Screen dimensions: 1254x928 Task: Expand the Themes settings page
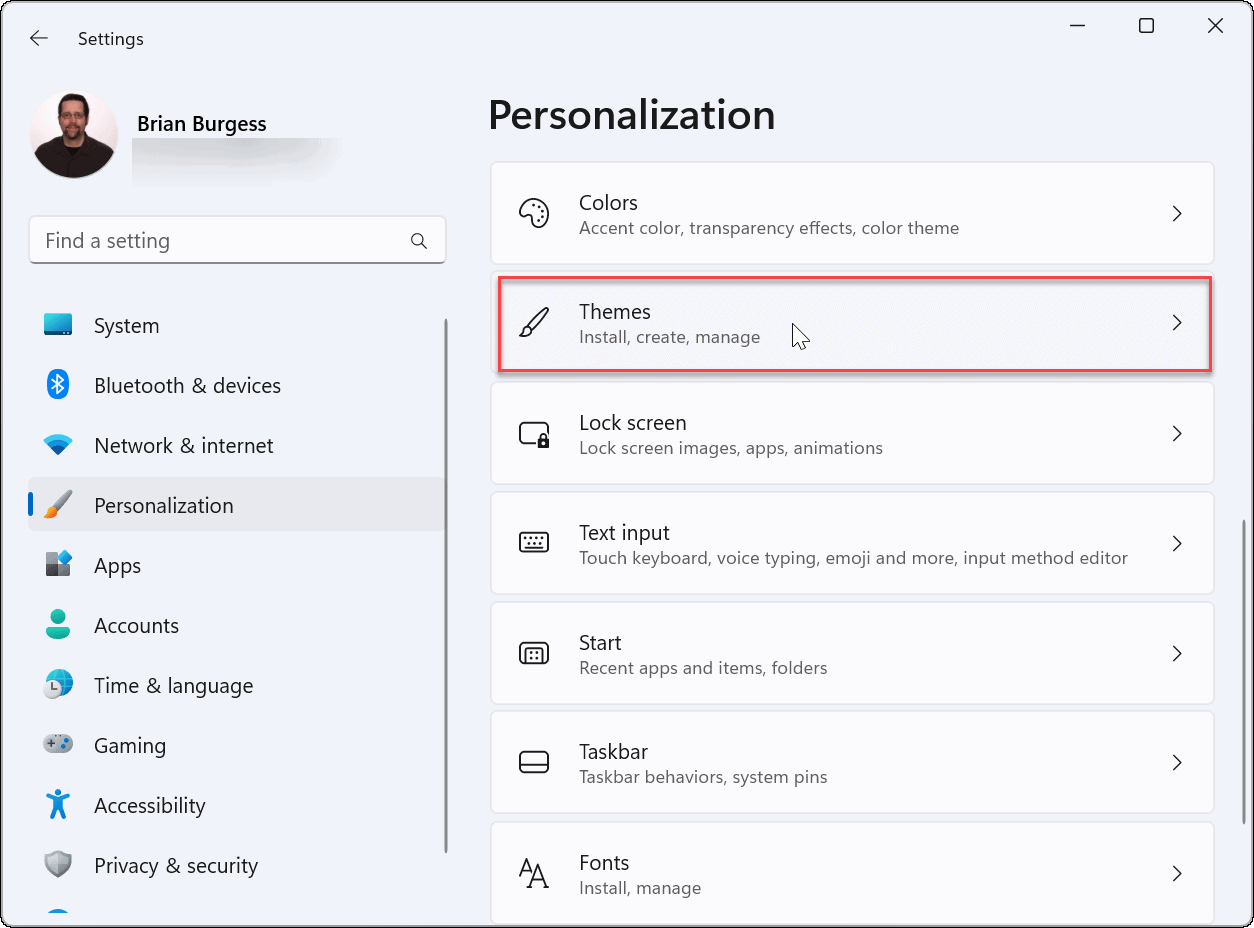tap(1177, 324)
